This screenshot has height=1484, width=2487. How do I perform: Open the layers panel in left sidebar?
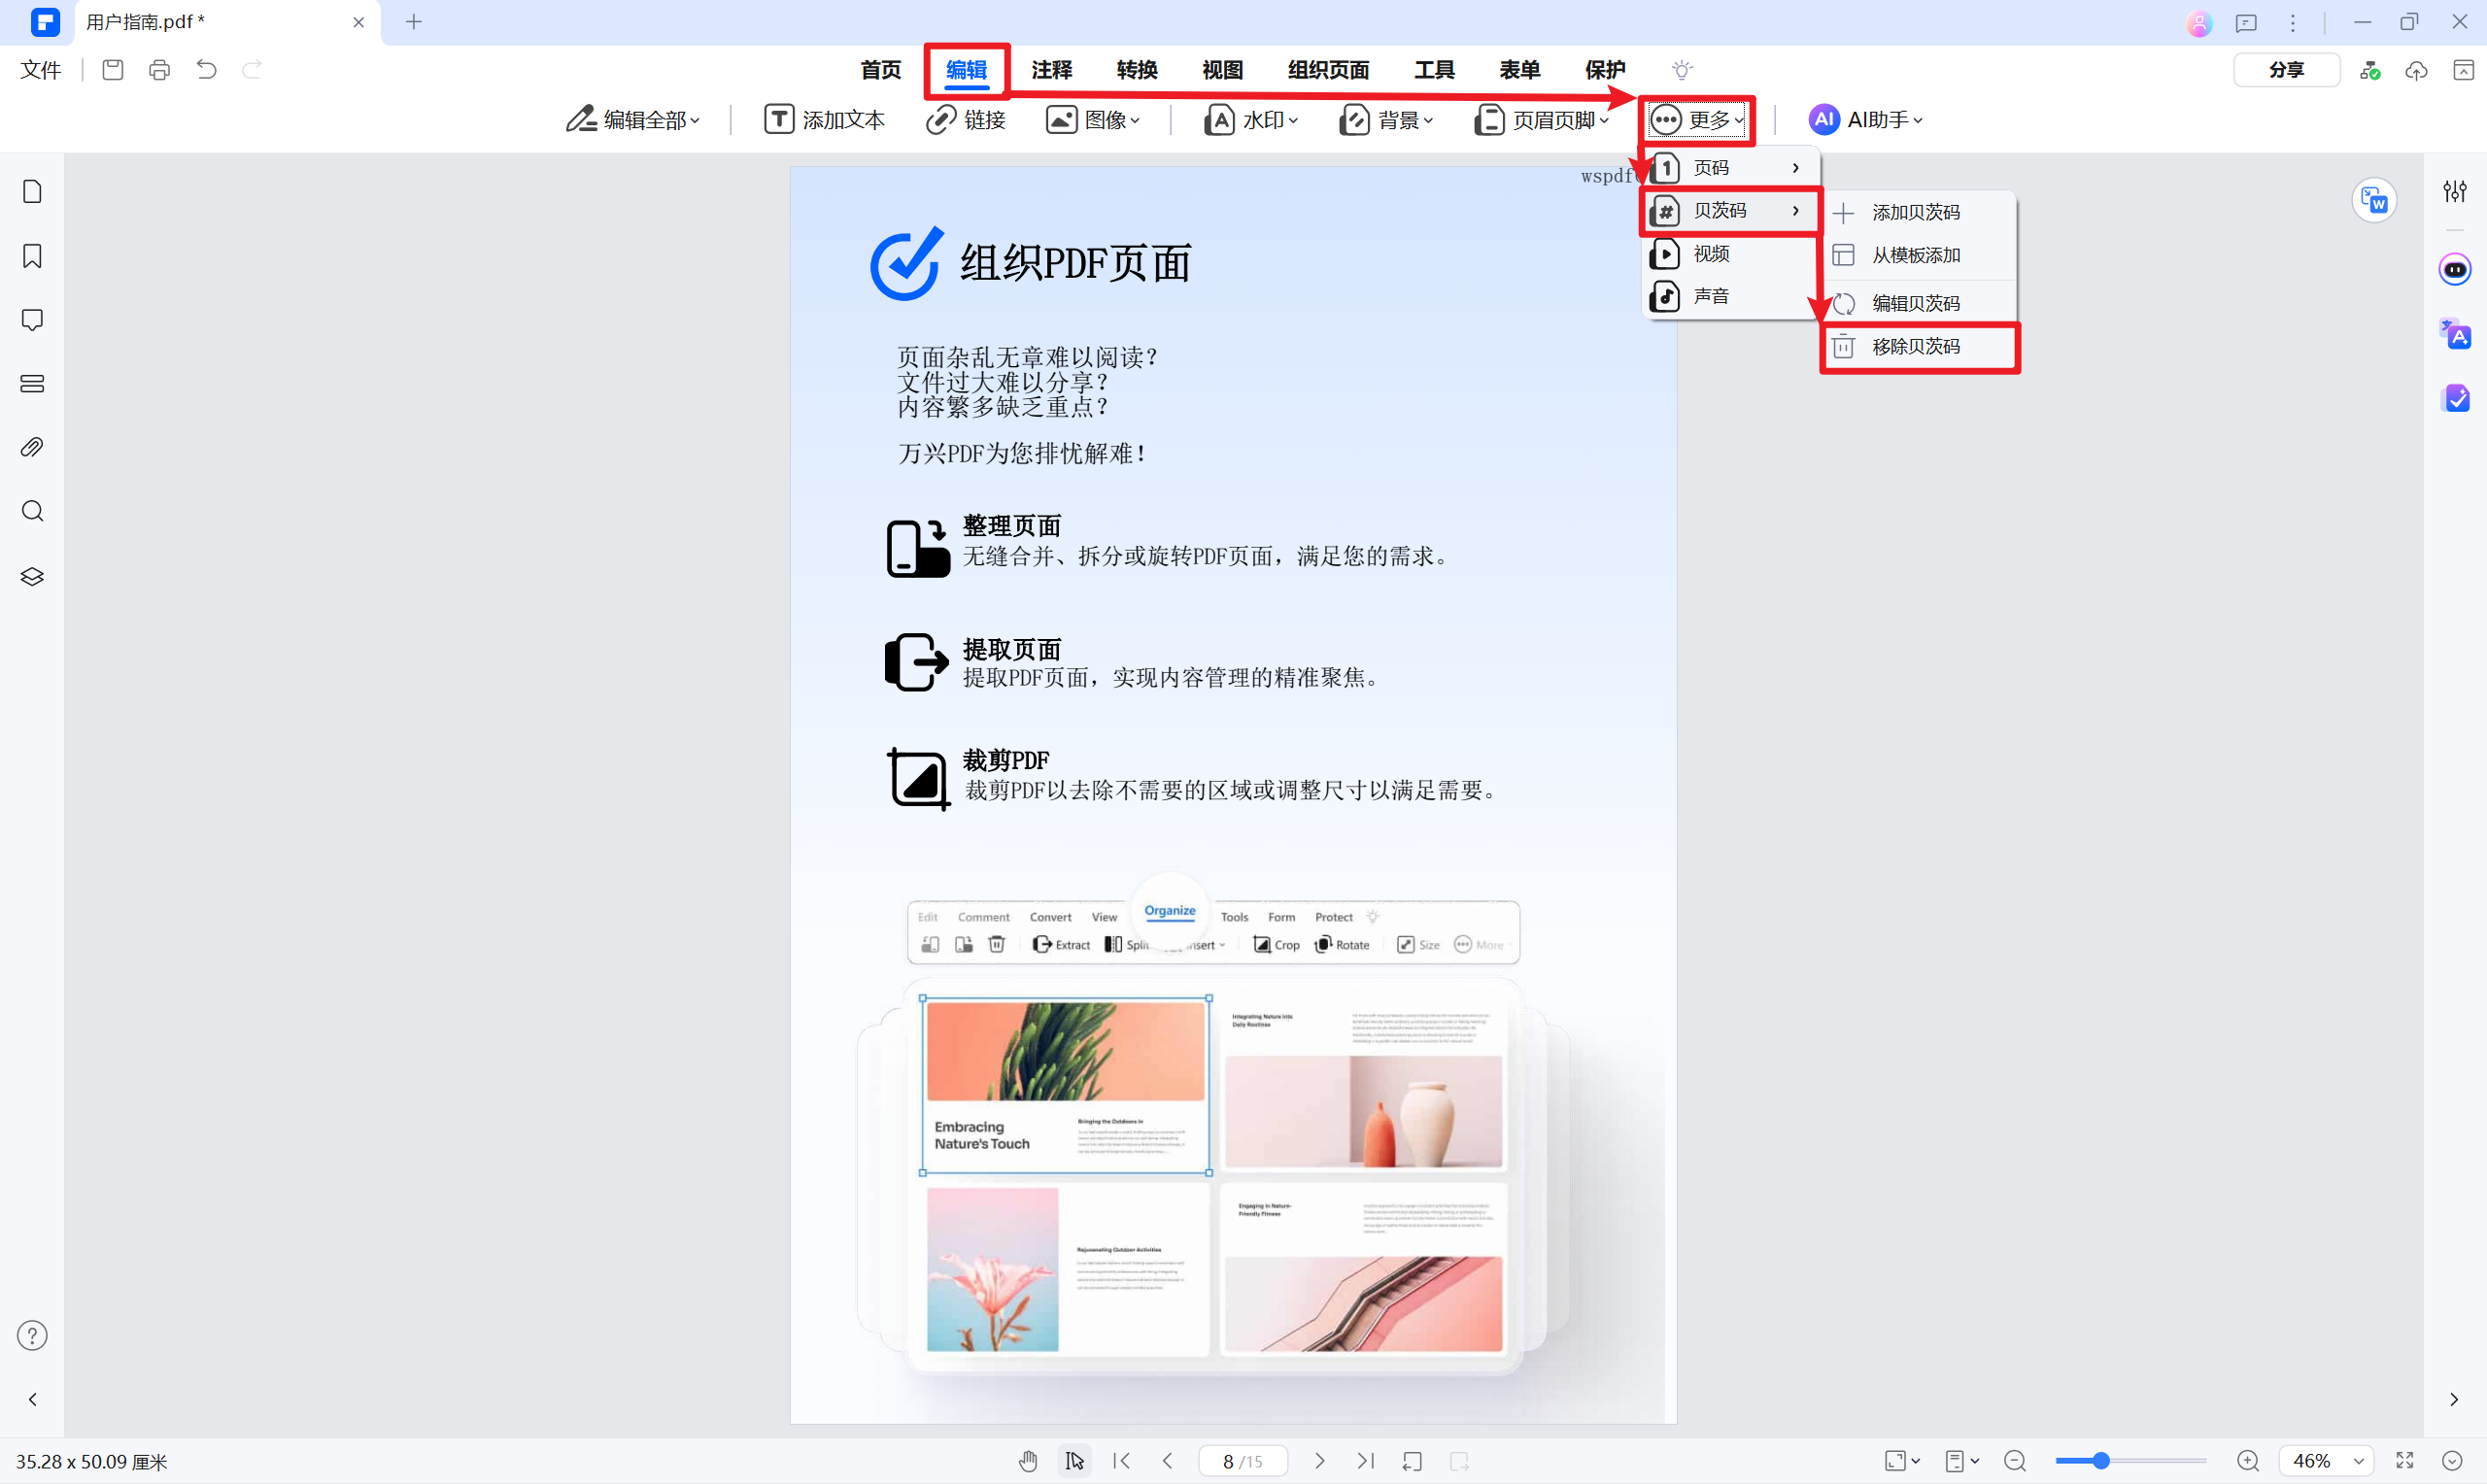[x=31, y=576]
